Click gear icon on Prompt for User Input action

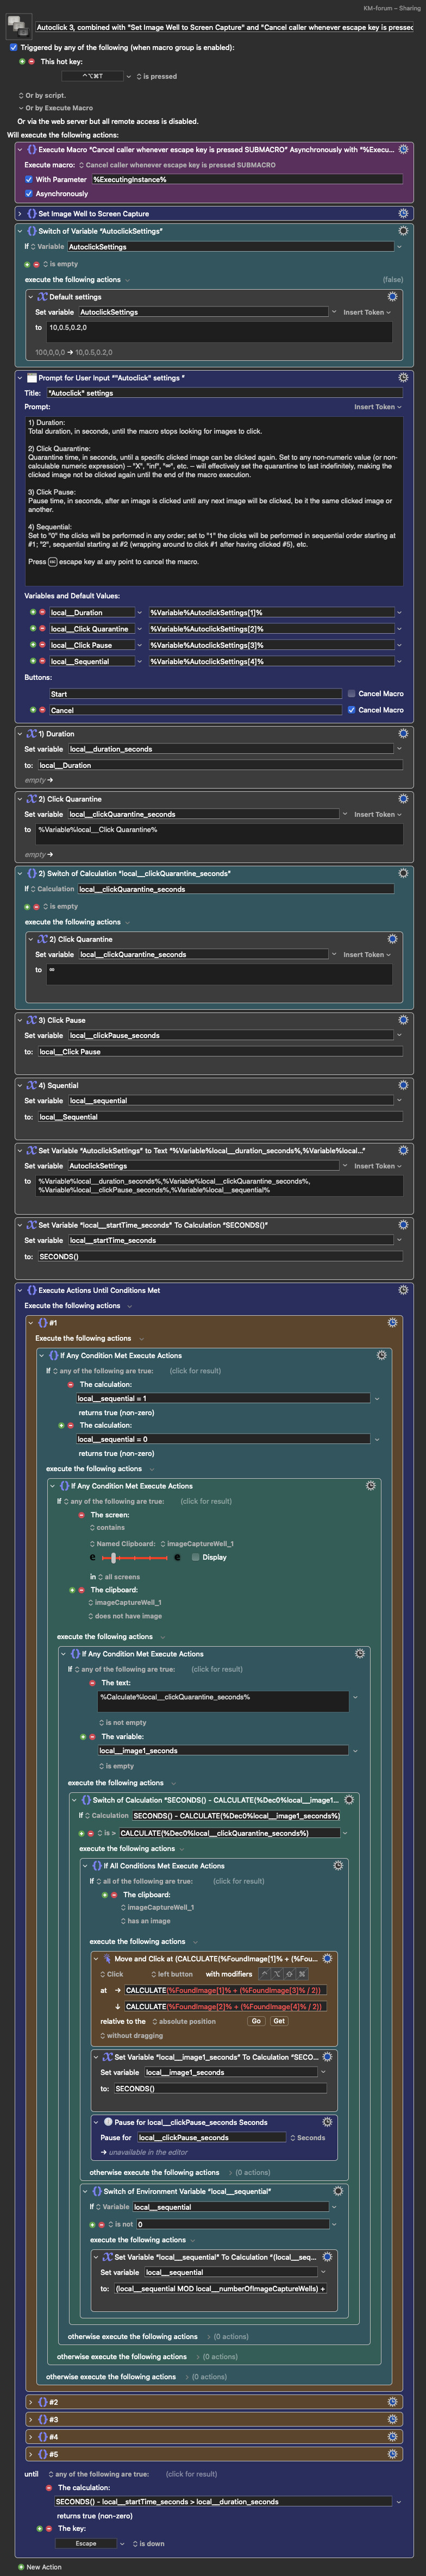pos(403,377)
